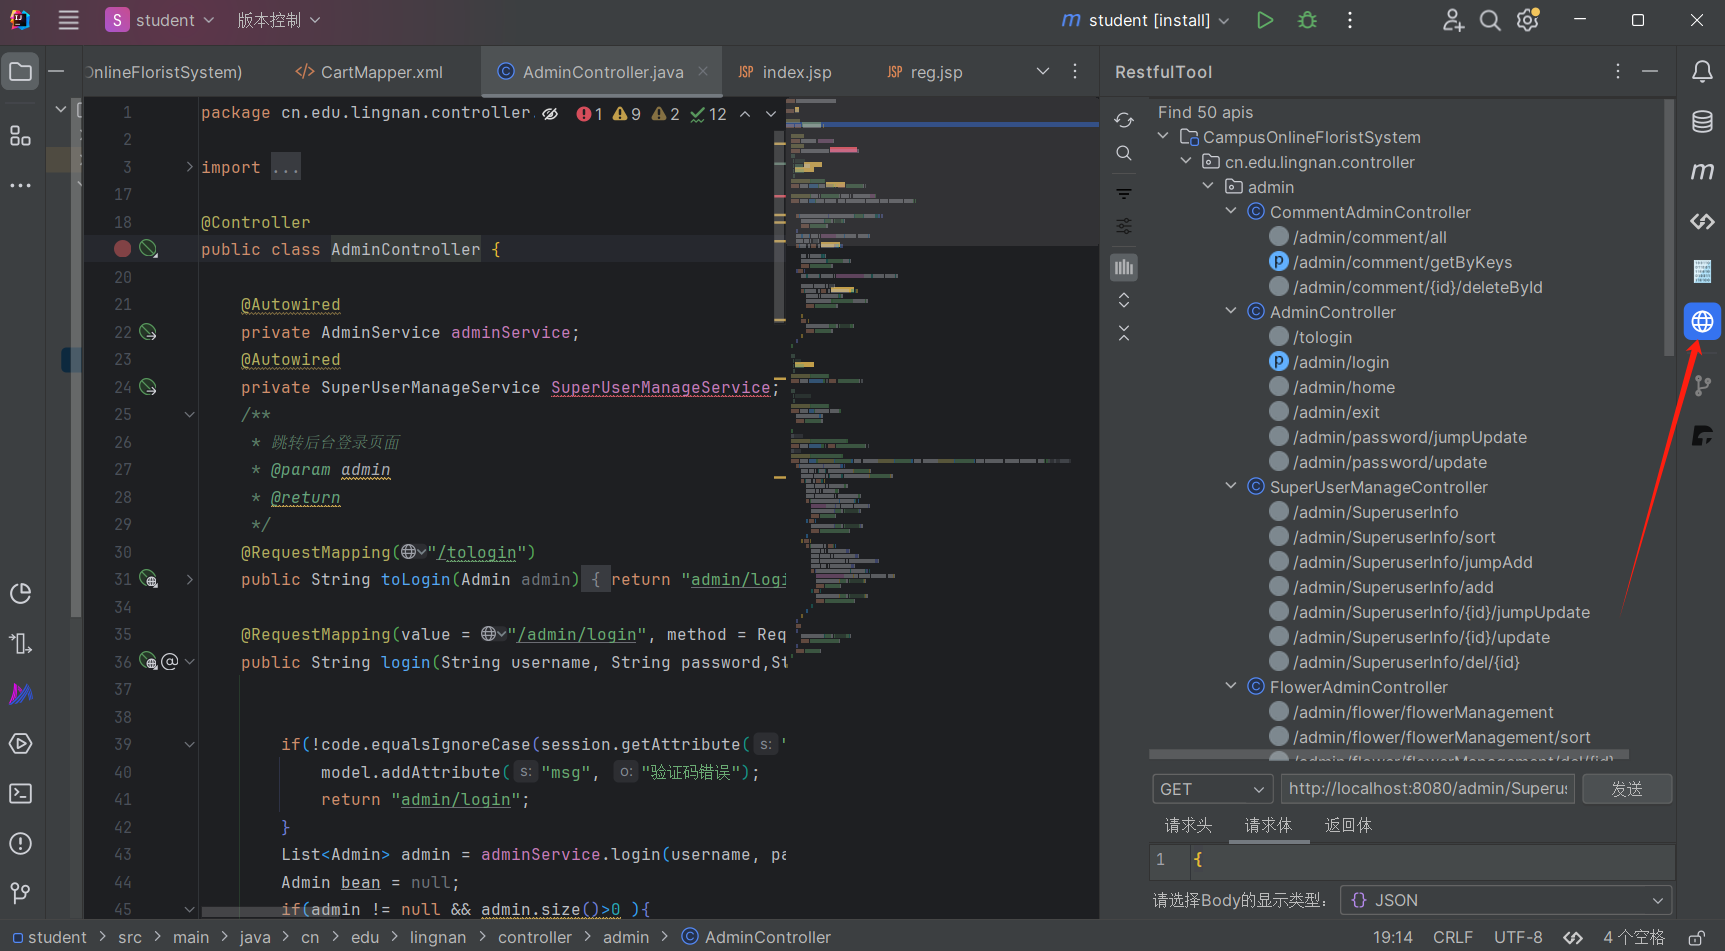The height and width of the screenshot is (951, 1725).
Task: Open the GET HTTP method dropdown
Action: pos(1212,789)
